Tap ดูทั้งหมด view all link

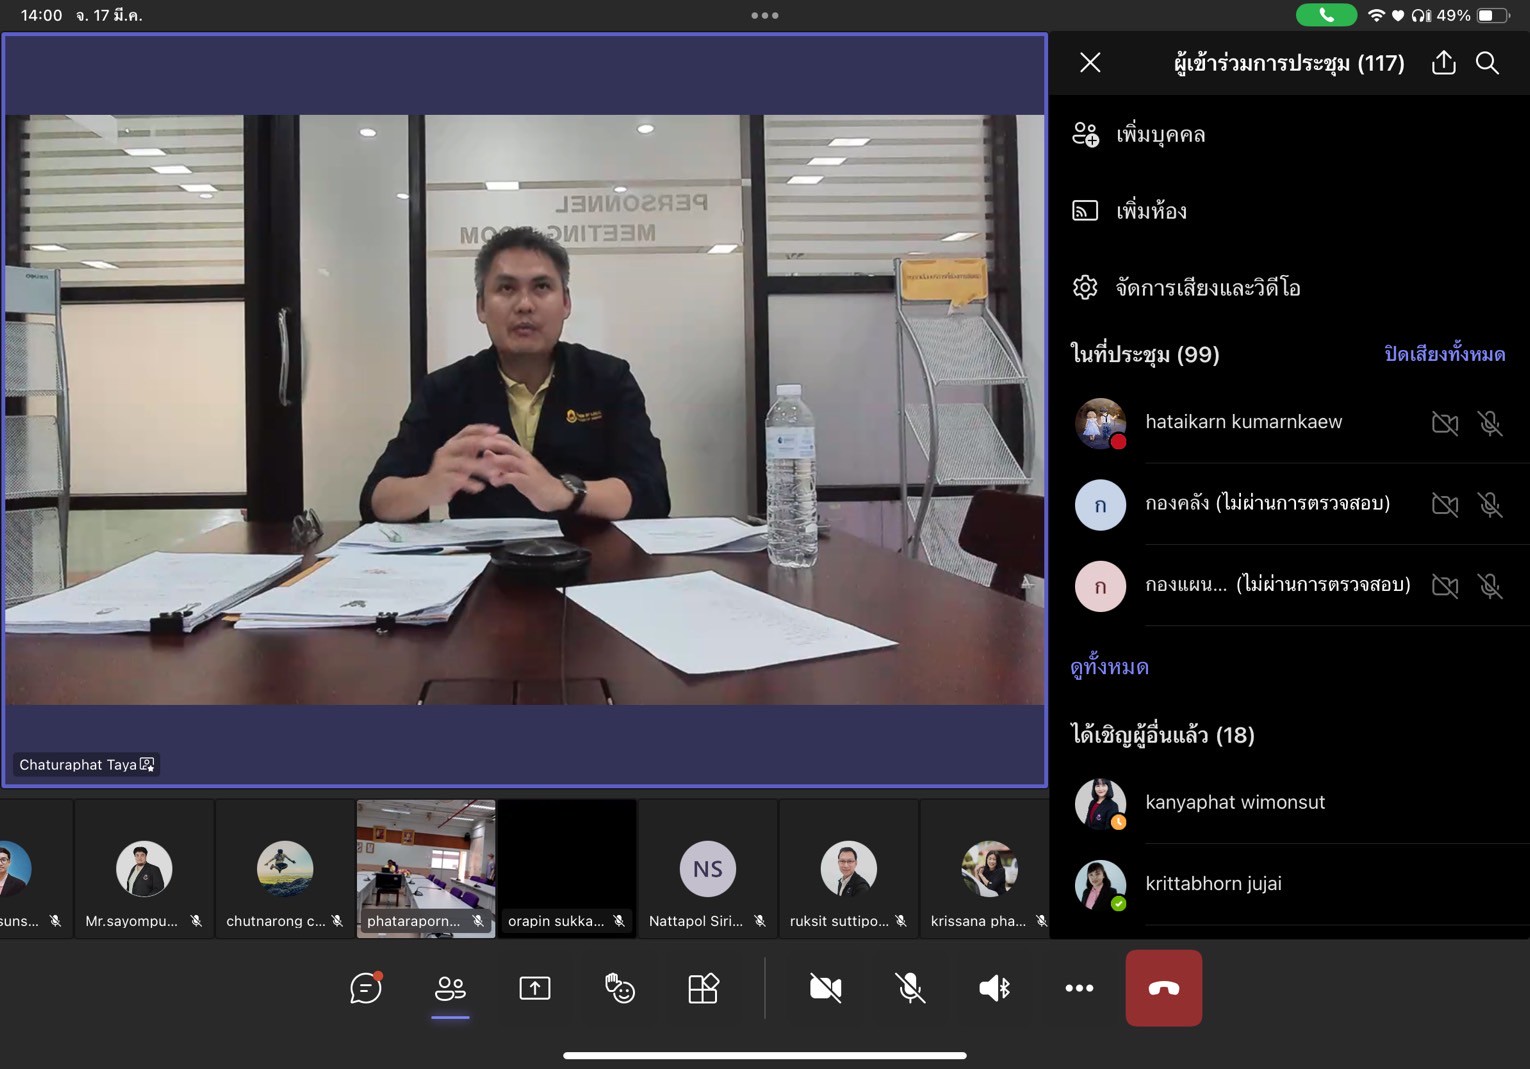pyautogui.click(x=1109, y=667)
